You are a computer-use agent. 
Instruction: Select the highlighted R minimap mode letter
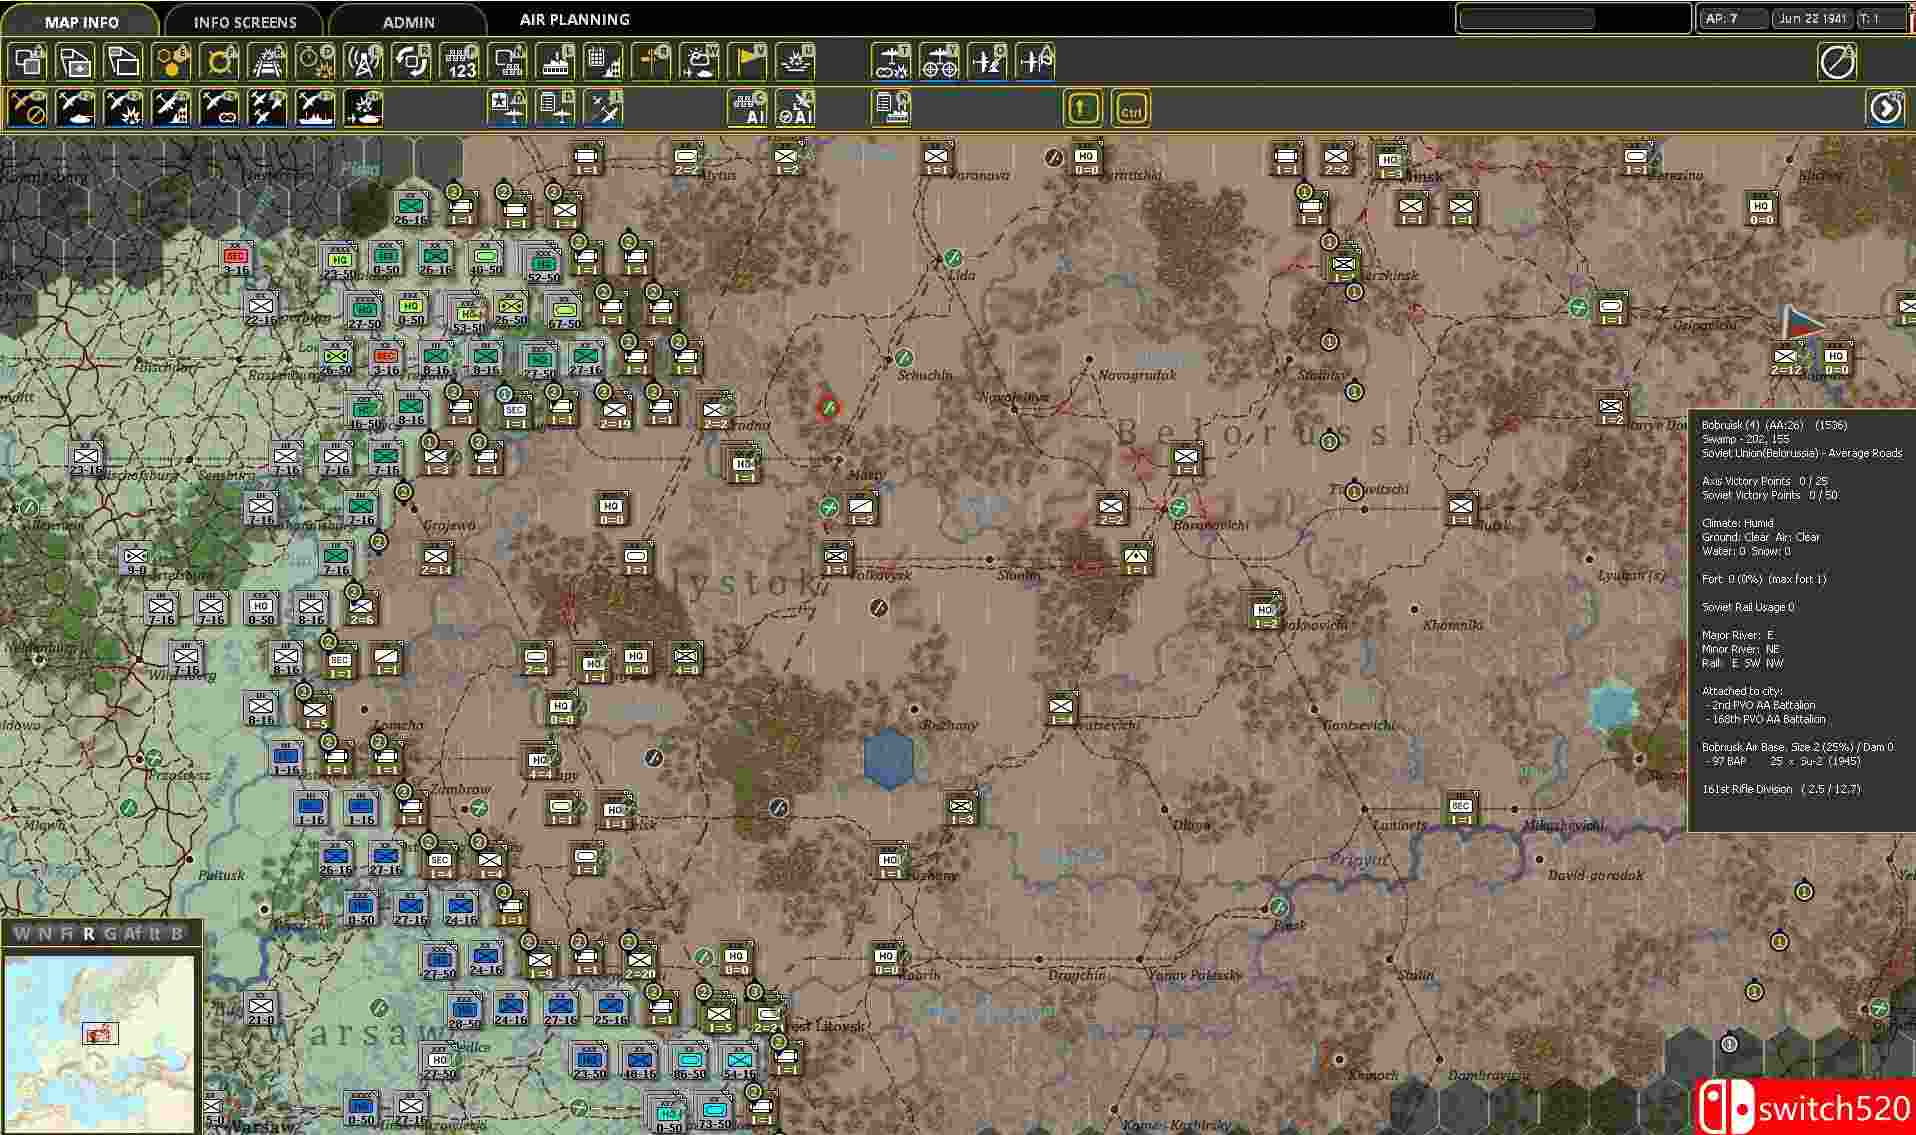click(x=89, y=934)
